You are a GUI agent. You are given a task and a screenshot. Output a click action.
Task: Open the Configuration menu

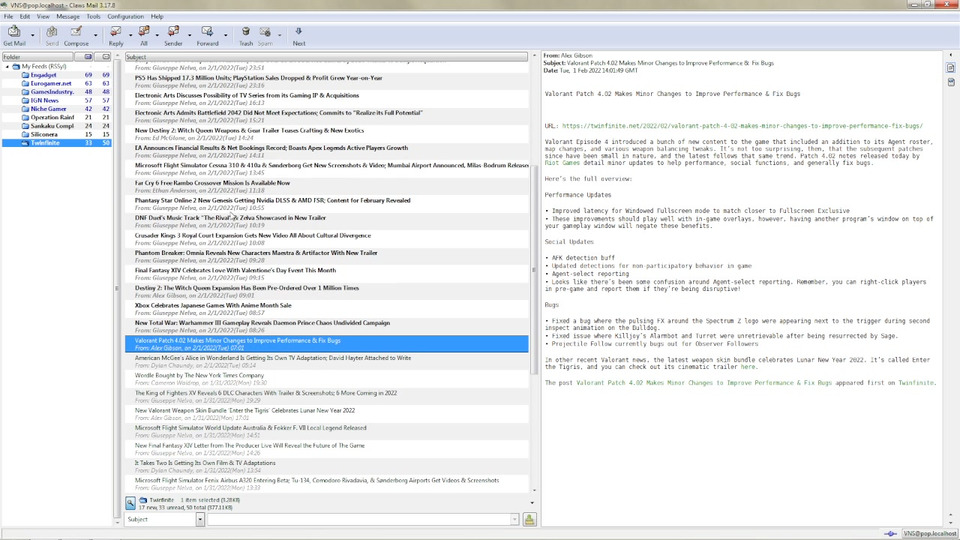(126, 17)
